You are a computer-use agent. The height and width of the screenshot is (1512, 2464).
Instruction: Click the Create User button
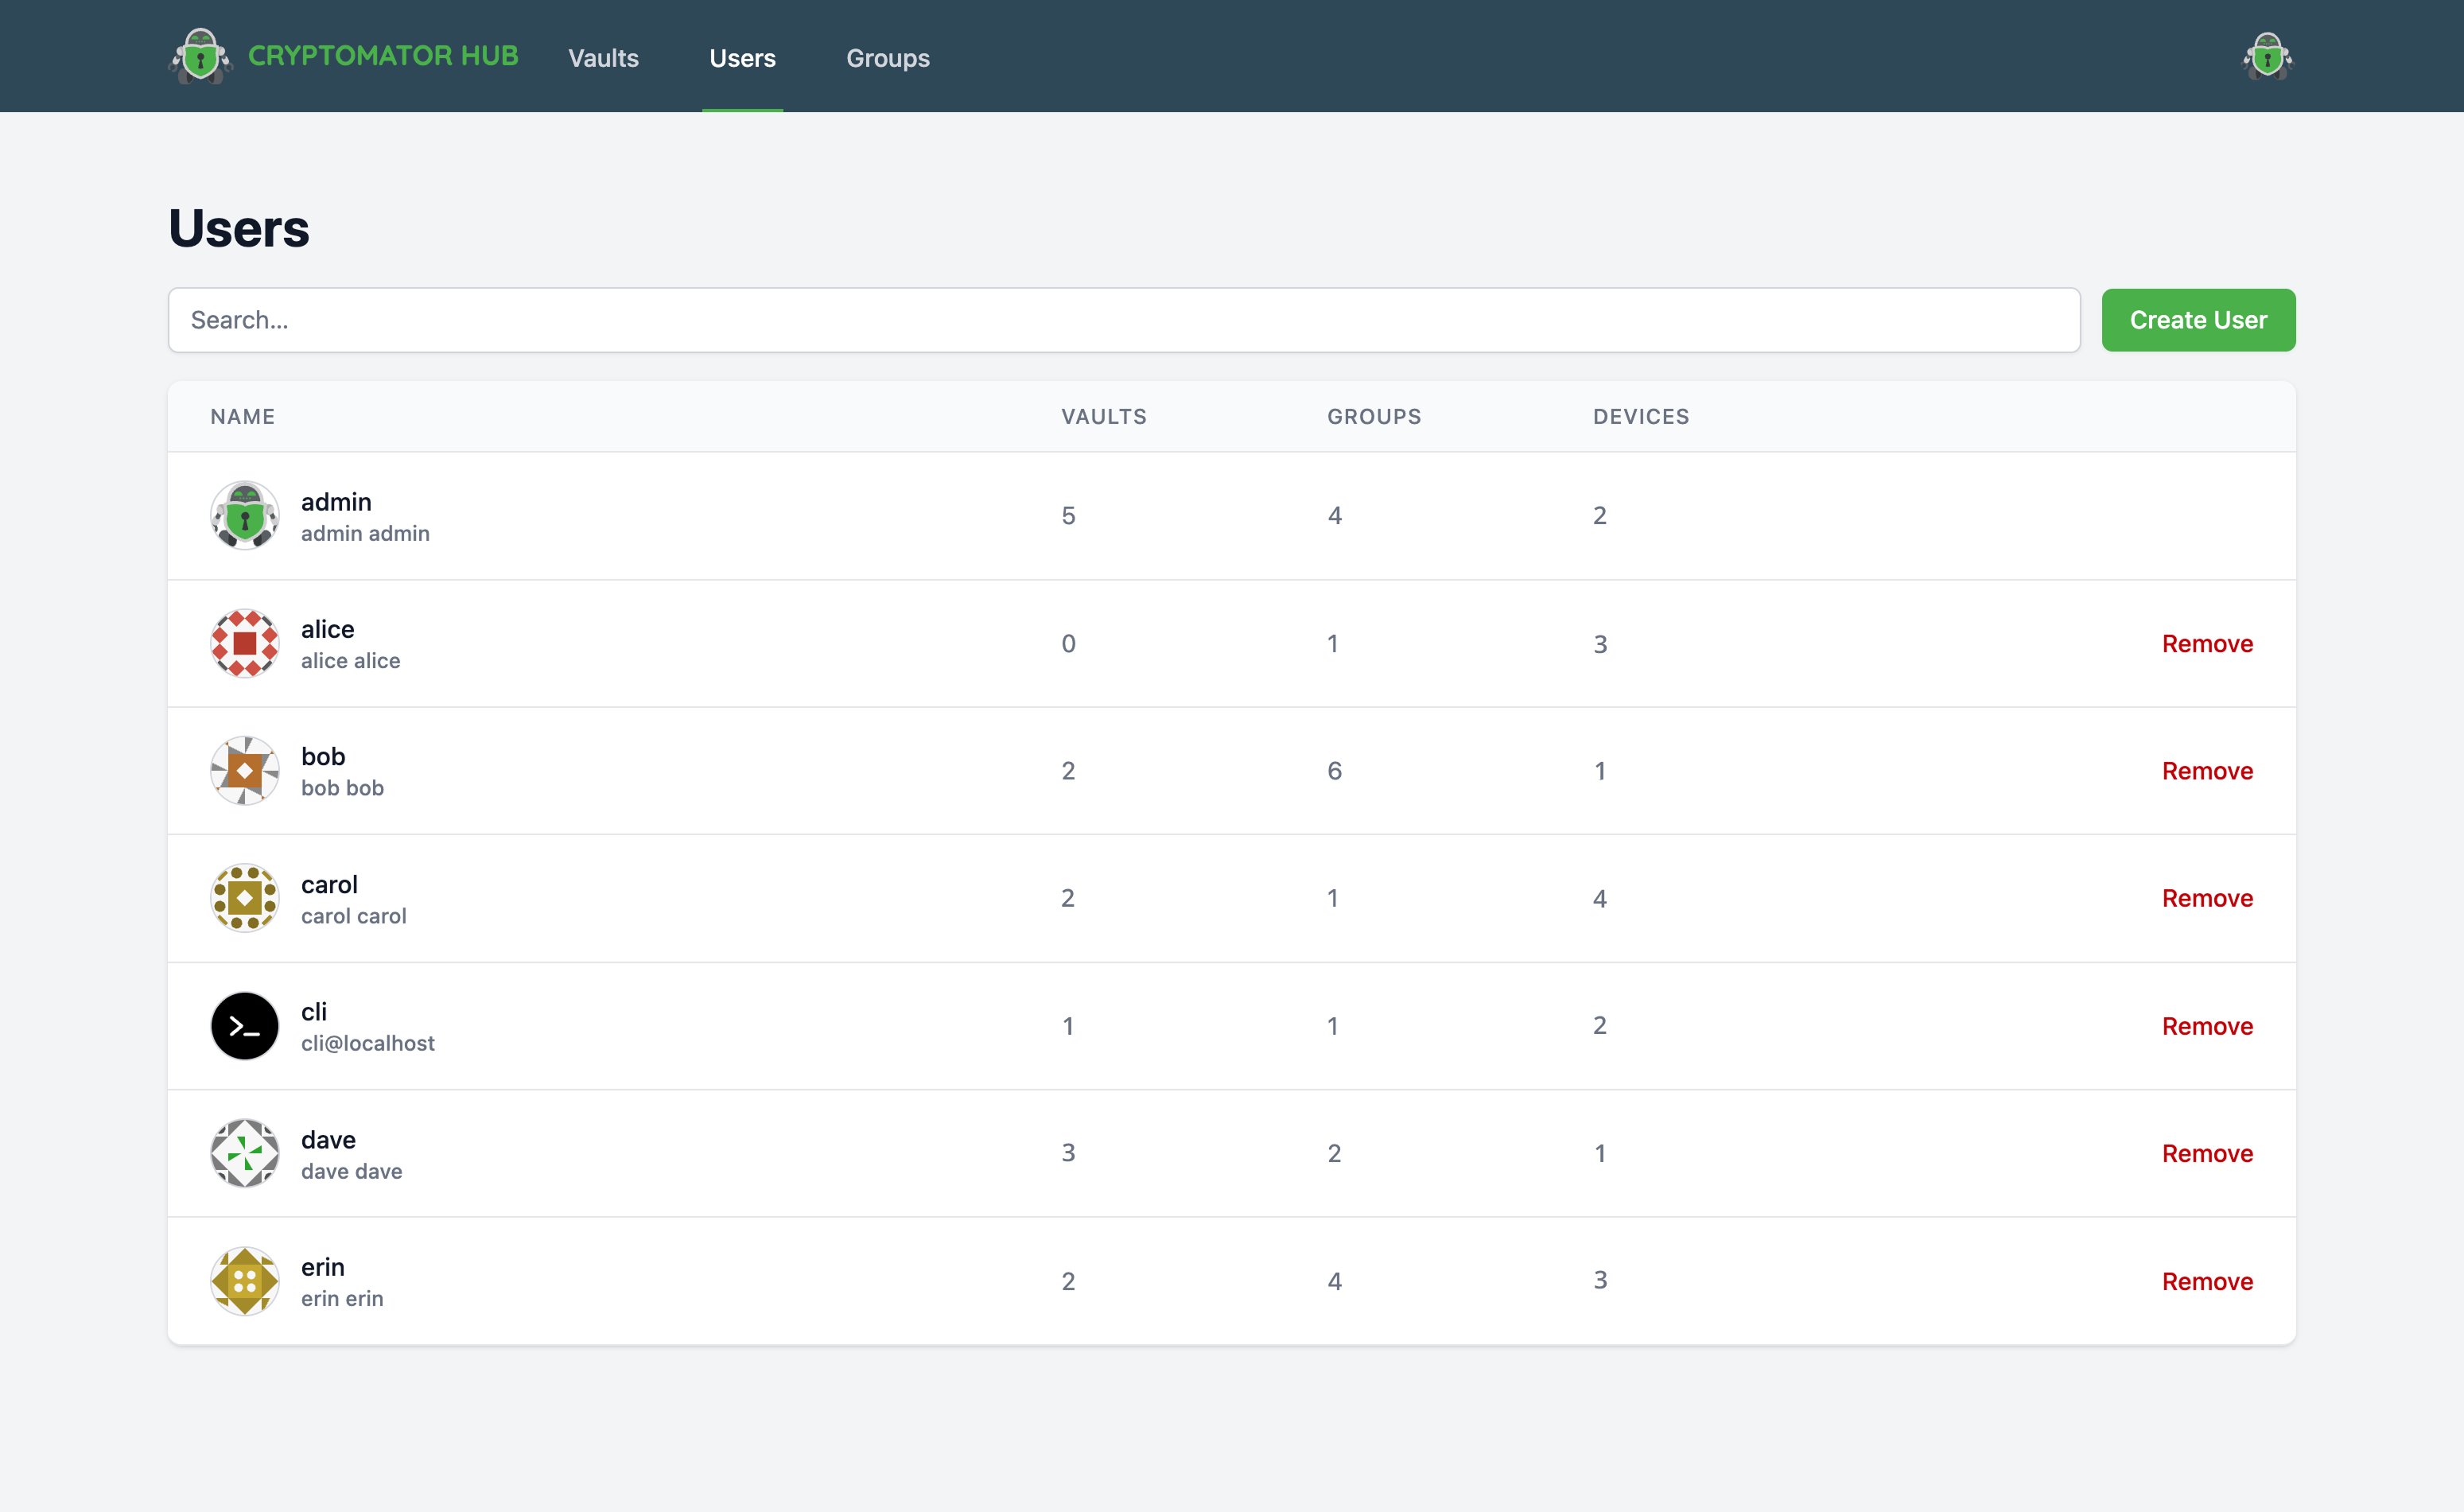pyautogui.click(x=2198, y=320)
